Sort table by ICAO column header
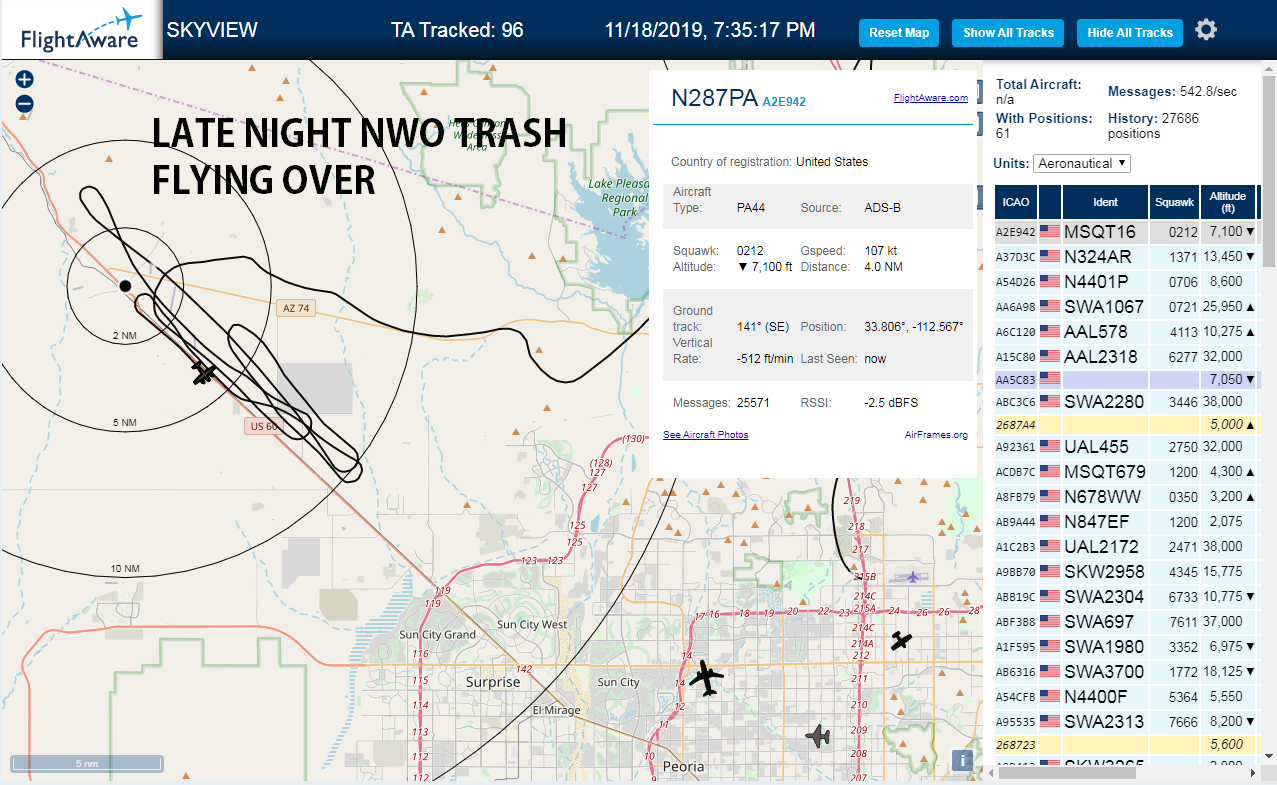 point(1016,202)
